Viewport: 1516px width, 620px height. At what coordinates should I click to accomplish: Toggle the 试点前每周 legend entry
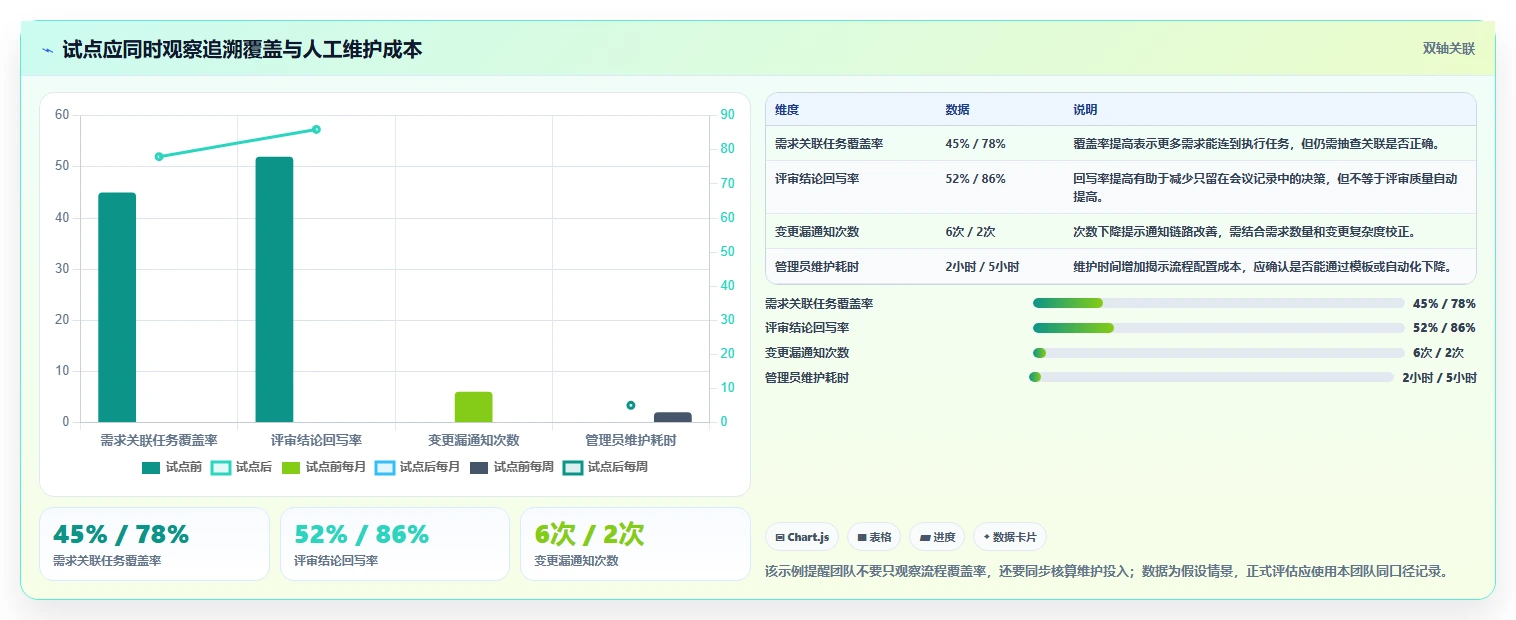click(x=512, y=467)
